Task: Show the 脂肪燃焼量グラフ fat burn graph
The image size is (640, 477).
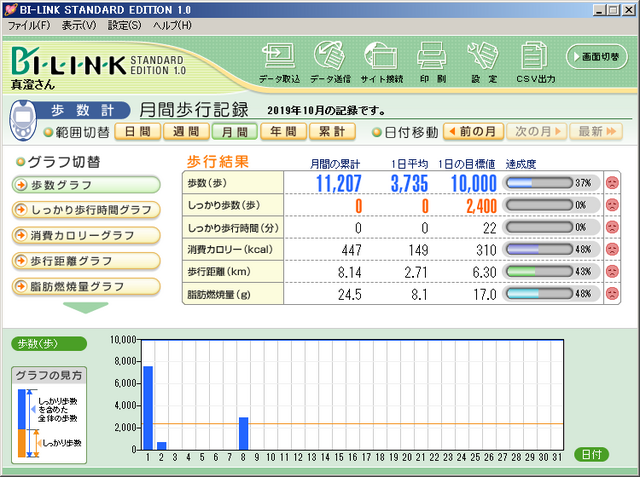Action: pyautogui.click(x=86, y=286)
